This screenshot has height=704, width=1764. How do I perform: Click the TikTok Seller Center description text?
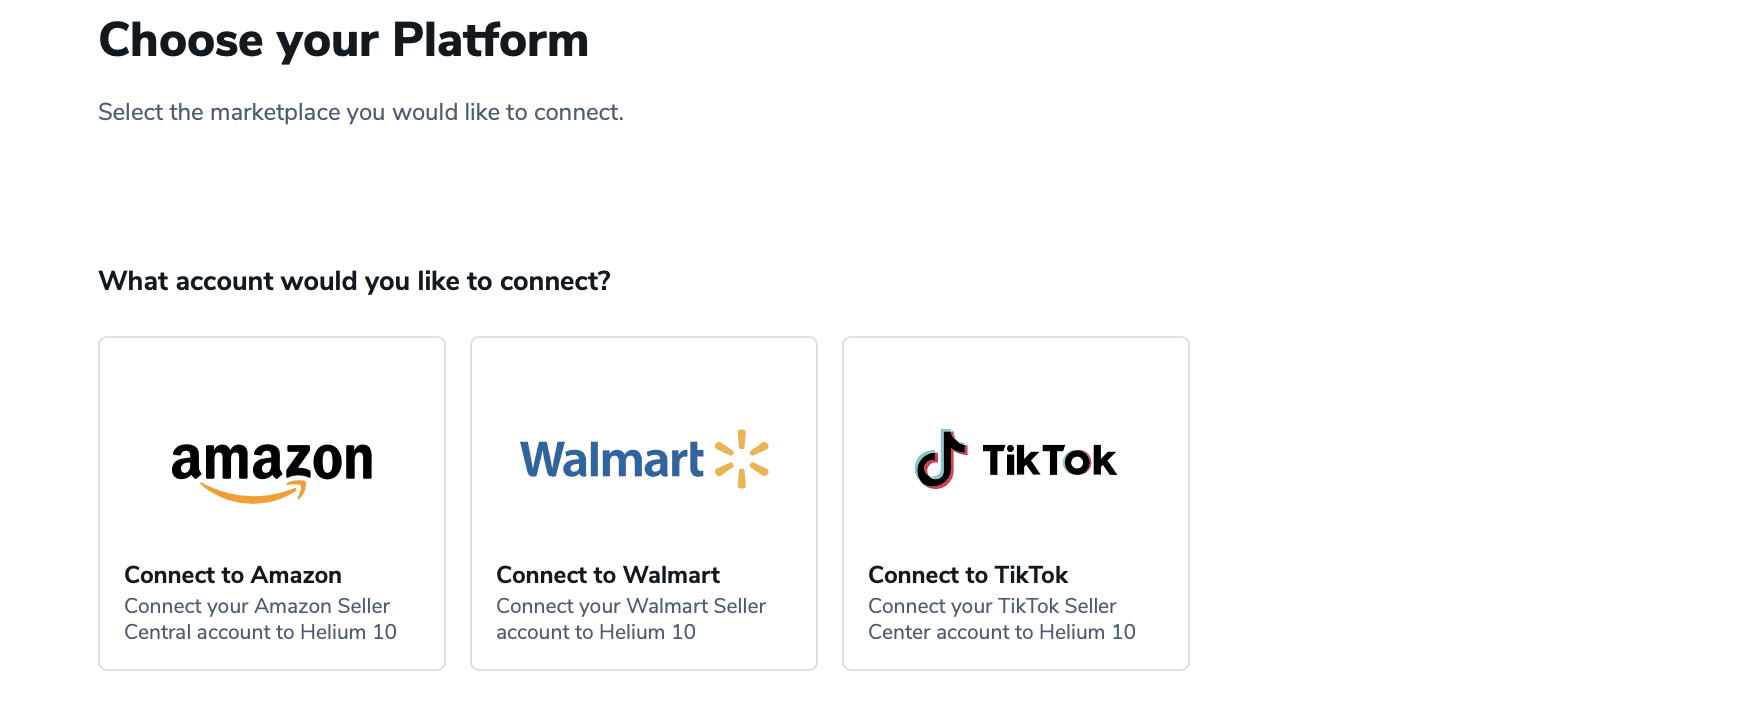[1002, 619]
